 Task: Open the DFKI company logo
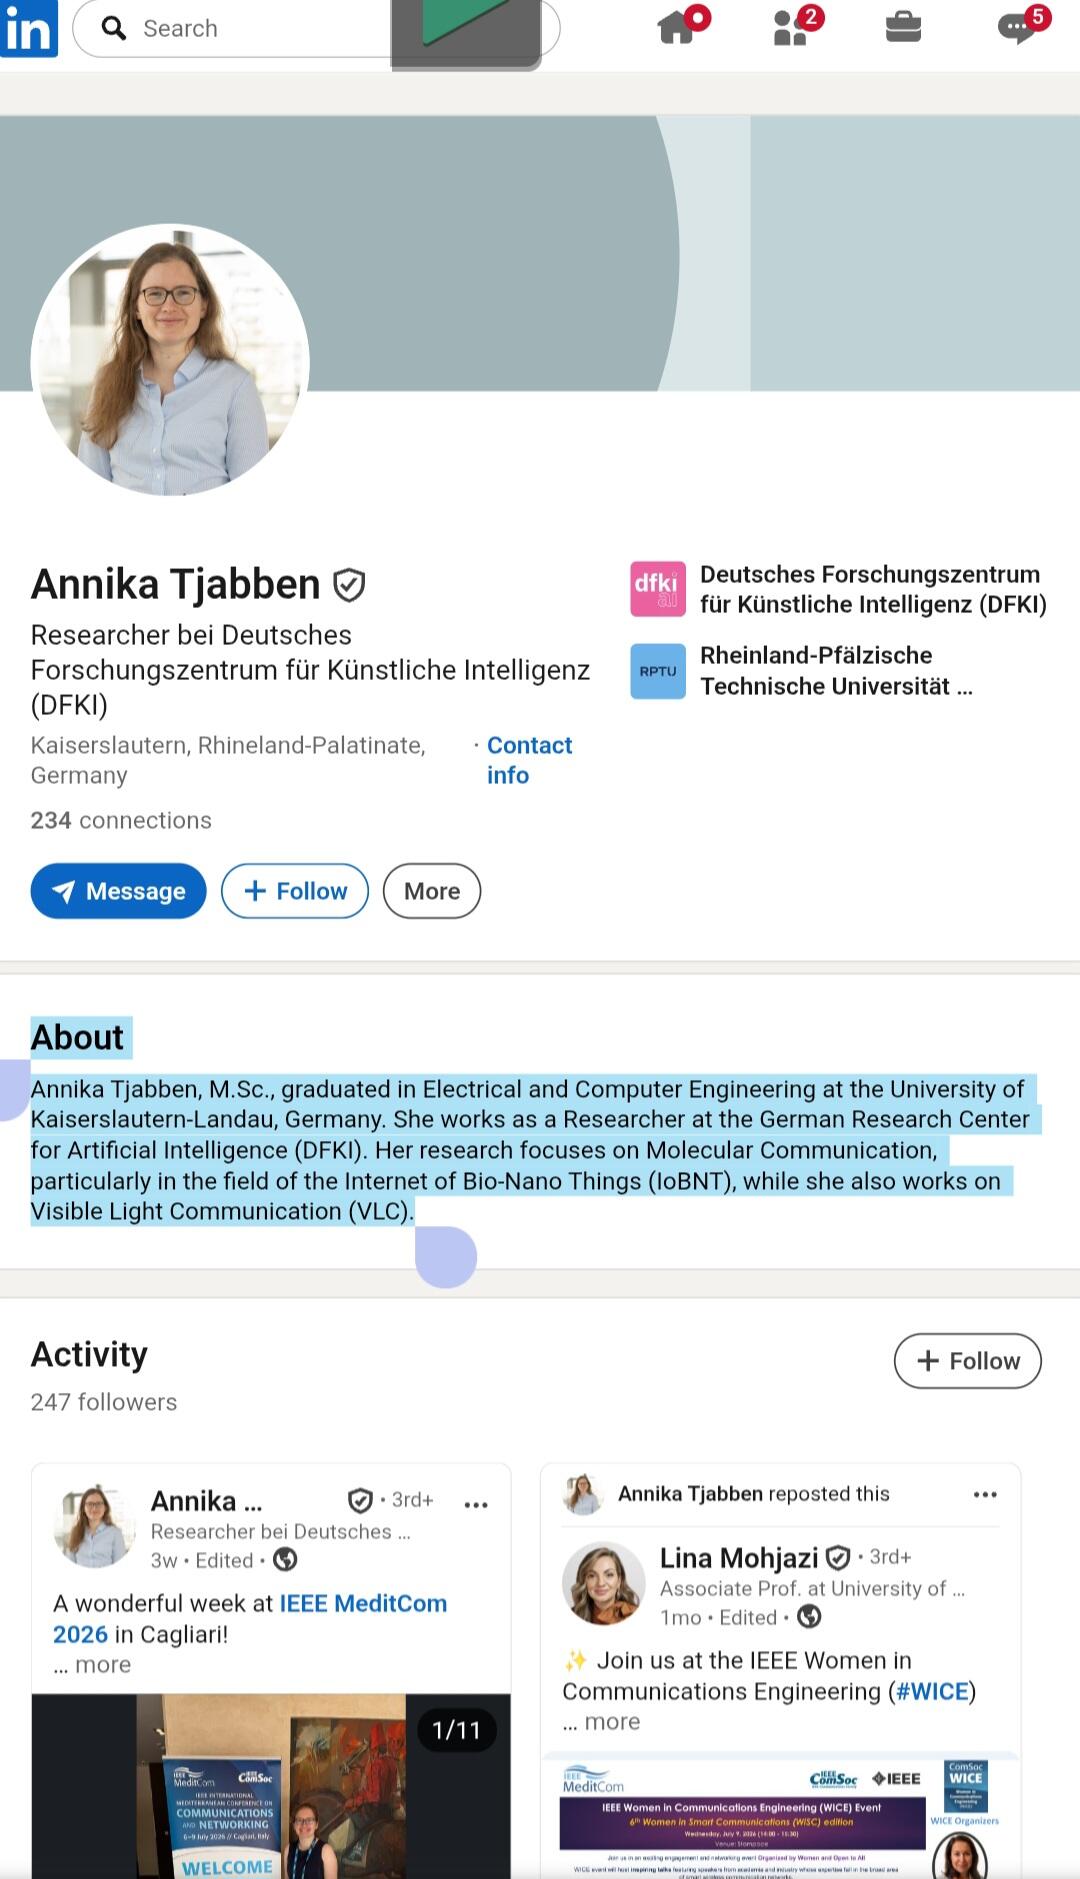658,589
